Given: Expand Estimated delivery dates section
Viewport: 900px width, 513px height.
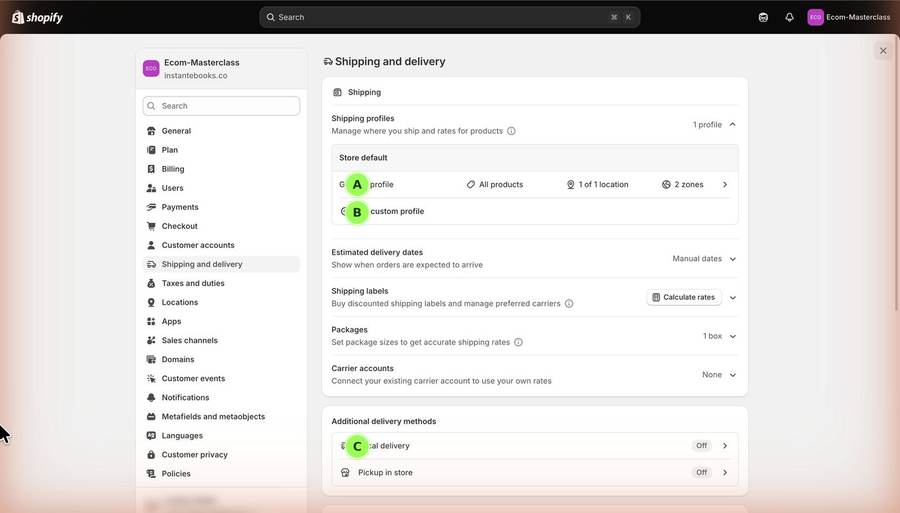Looking at the screenshot, I should pos(732,259).
